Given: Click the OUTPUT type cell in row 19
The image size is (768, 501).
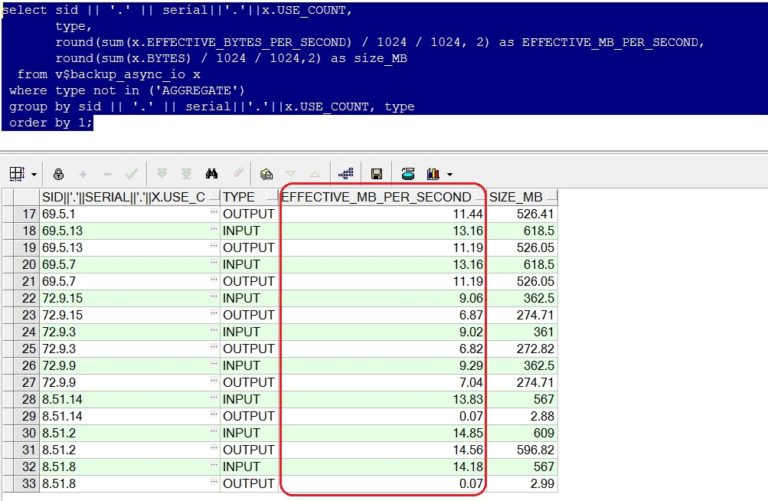Looking at the screenshot, I should (249, 248).
